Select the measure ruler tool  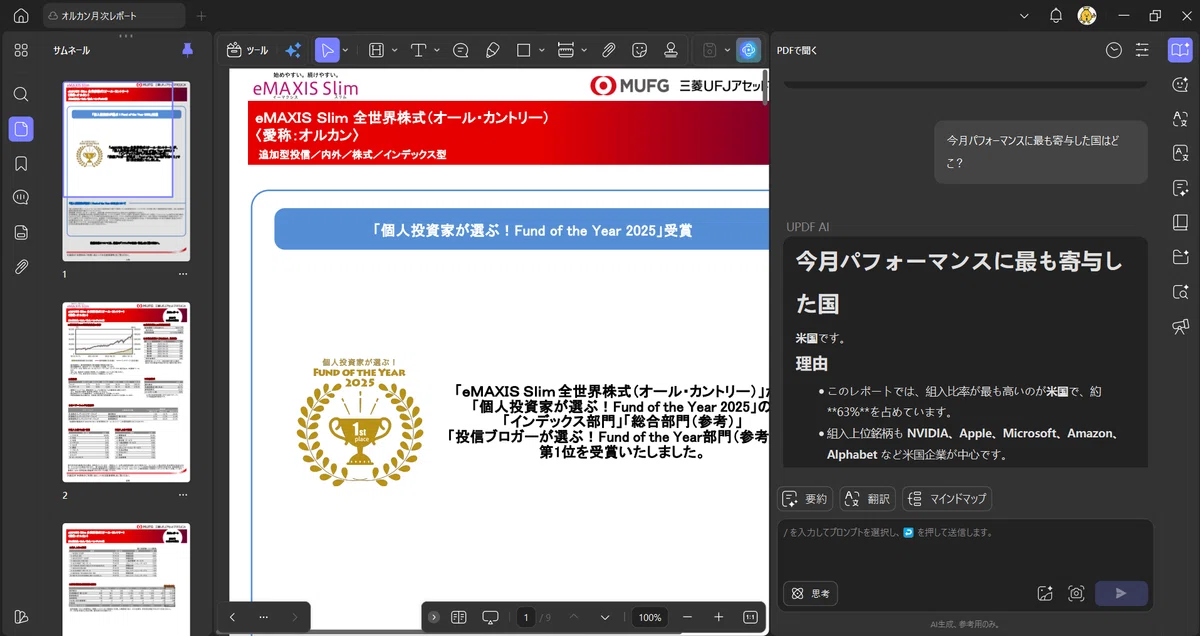565,50
